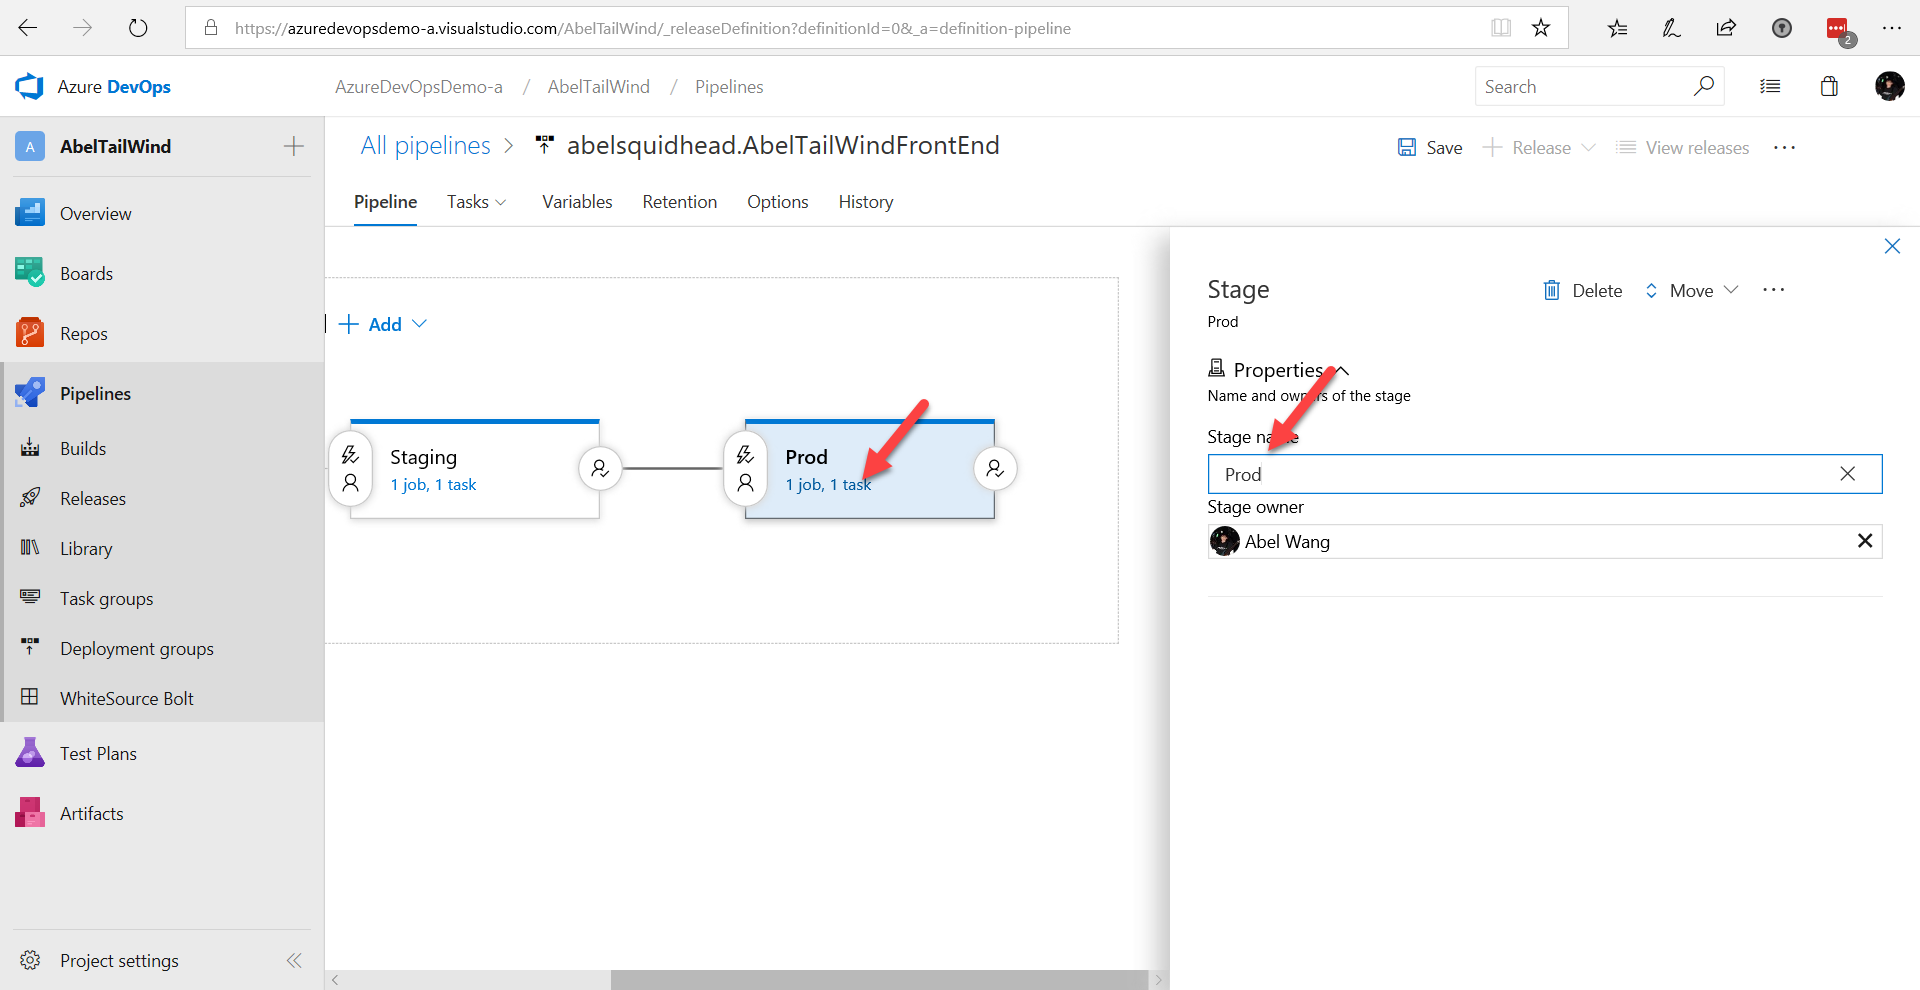1920x990 pixels.
Task: Open Repos in the sidebar
Action: pos(162,333)
